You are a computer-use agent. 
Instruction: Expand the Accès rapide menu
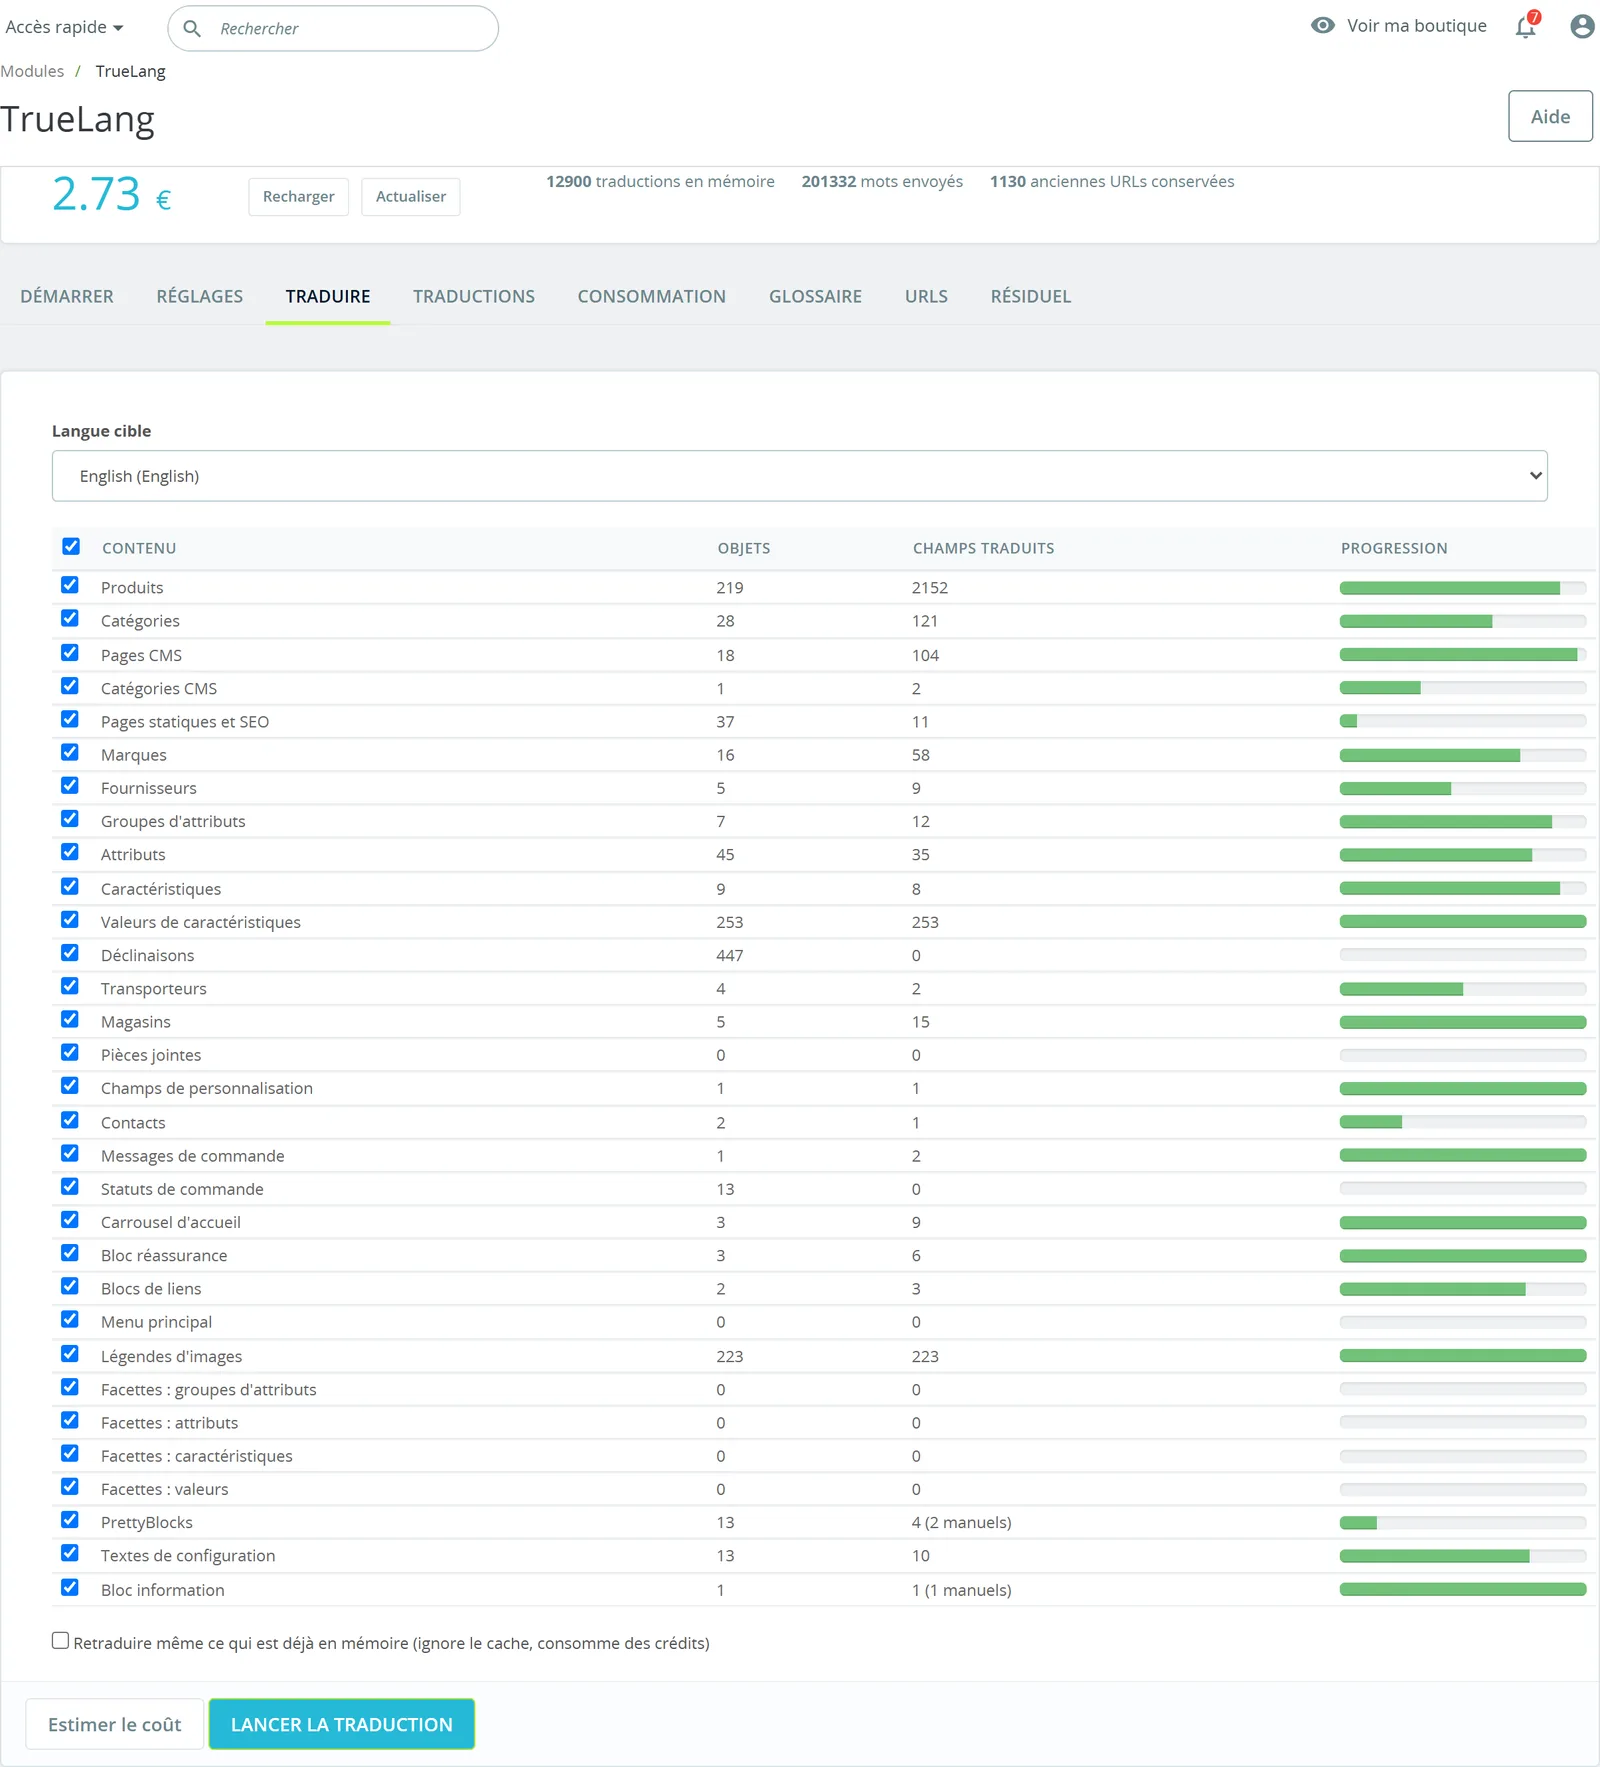point(64,27)
